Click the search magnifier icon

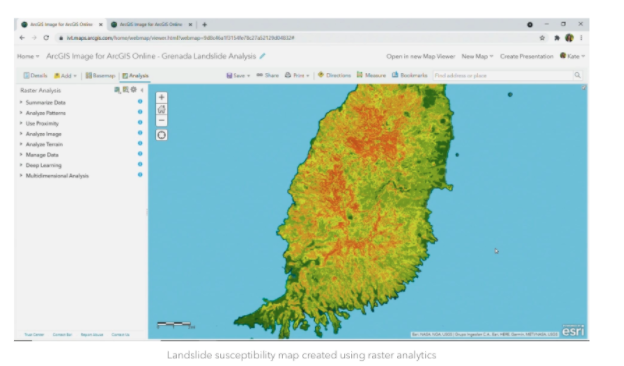pyautogui.click(x=577, y=75)
